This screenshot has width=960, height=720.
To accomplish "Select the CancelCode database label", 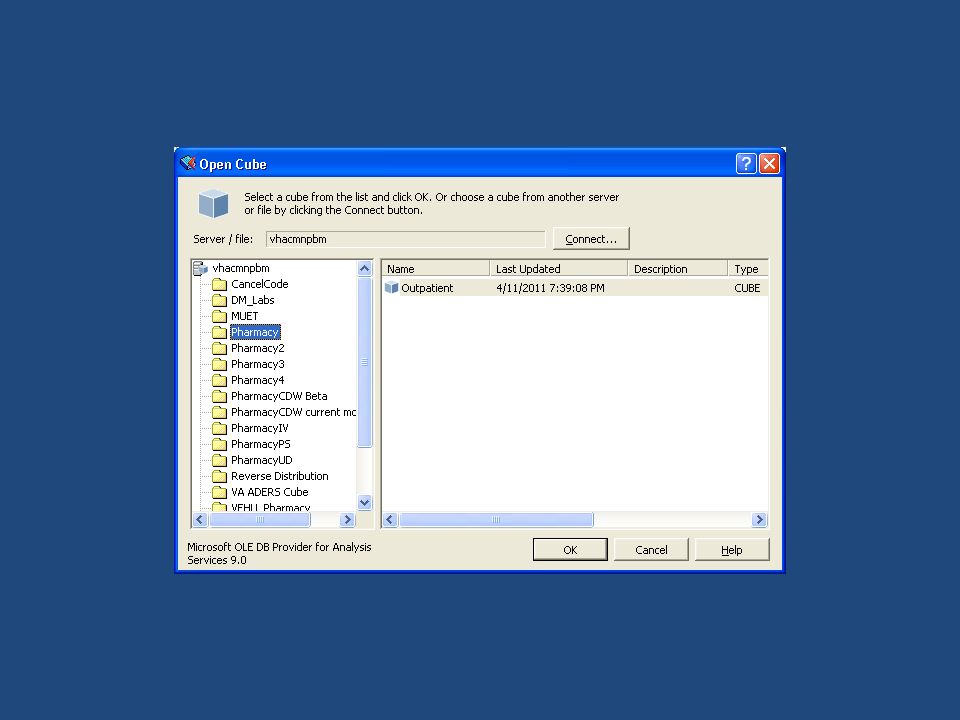I will point(260,284).
